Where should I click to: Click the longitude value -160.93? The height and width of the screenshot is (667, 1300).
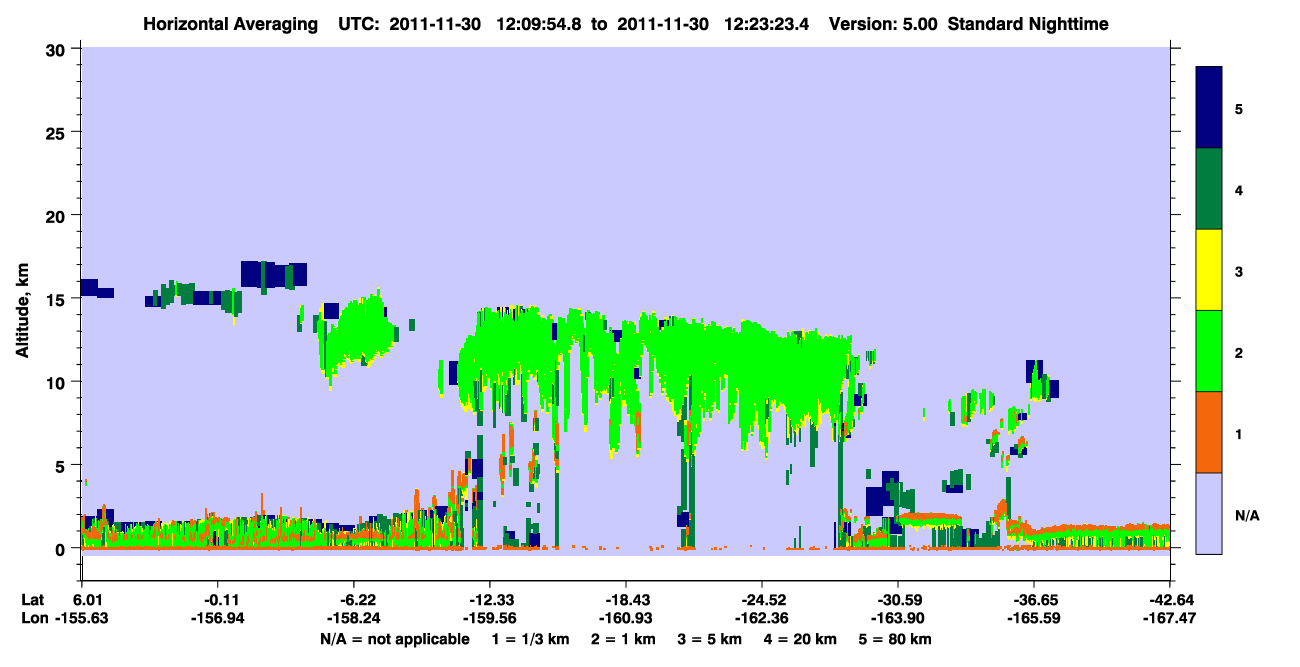tap(625, 618)
